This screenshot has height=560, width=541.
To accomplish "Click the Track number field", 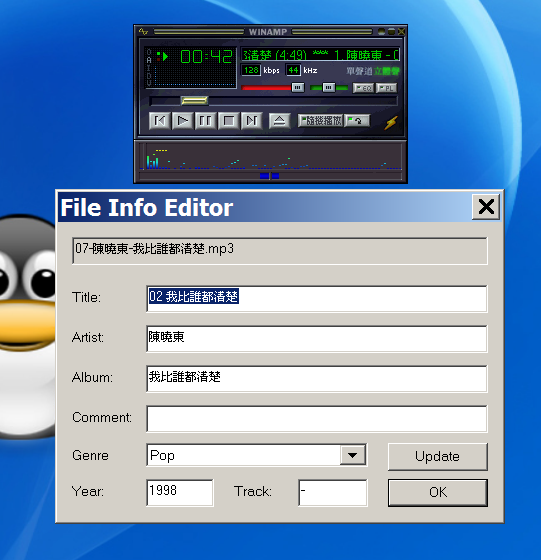I will point(332,493).
